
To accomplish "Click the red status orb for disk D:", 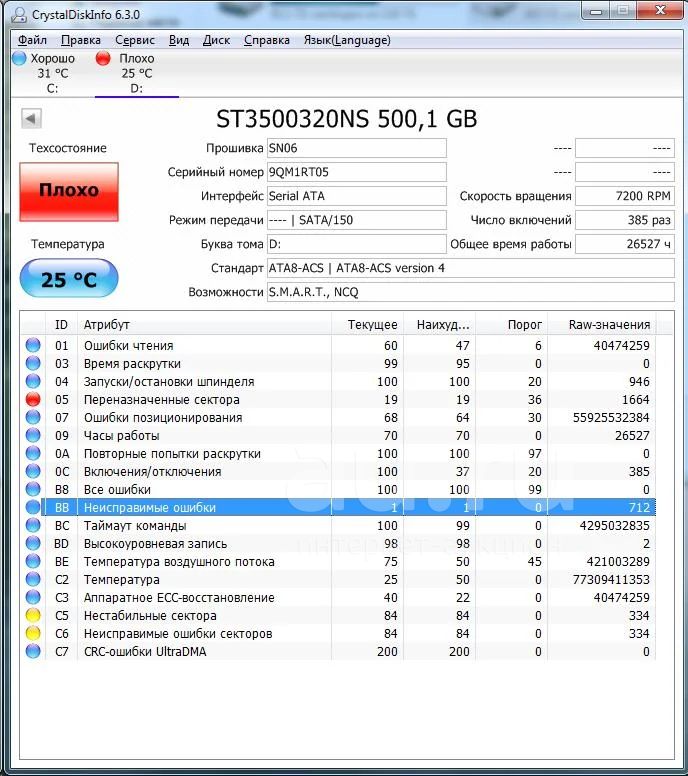I will pyautogui.click(x=103, y=58).
